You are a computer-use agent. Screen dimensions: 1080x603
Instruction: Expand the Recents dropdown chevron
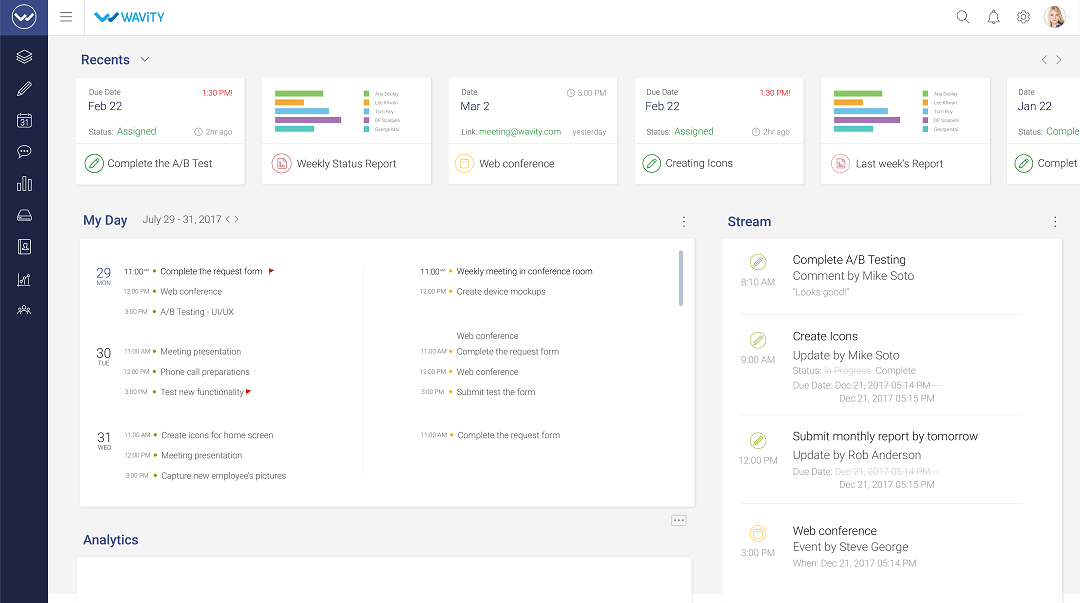tap(145, 59)
